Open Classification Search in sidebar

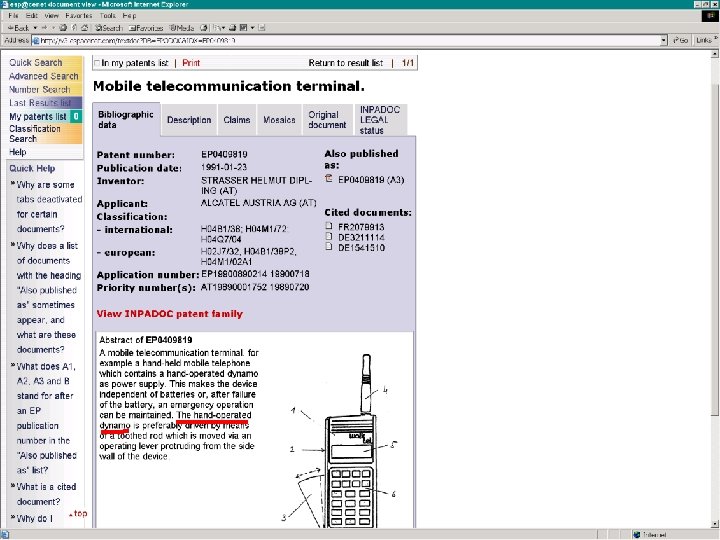click(35, 134)
